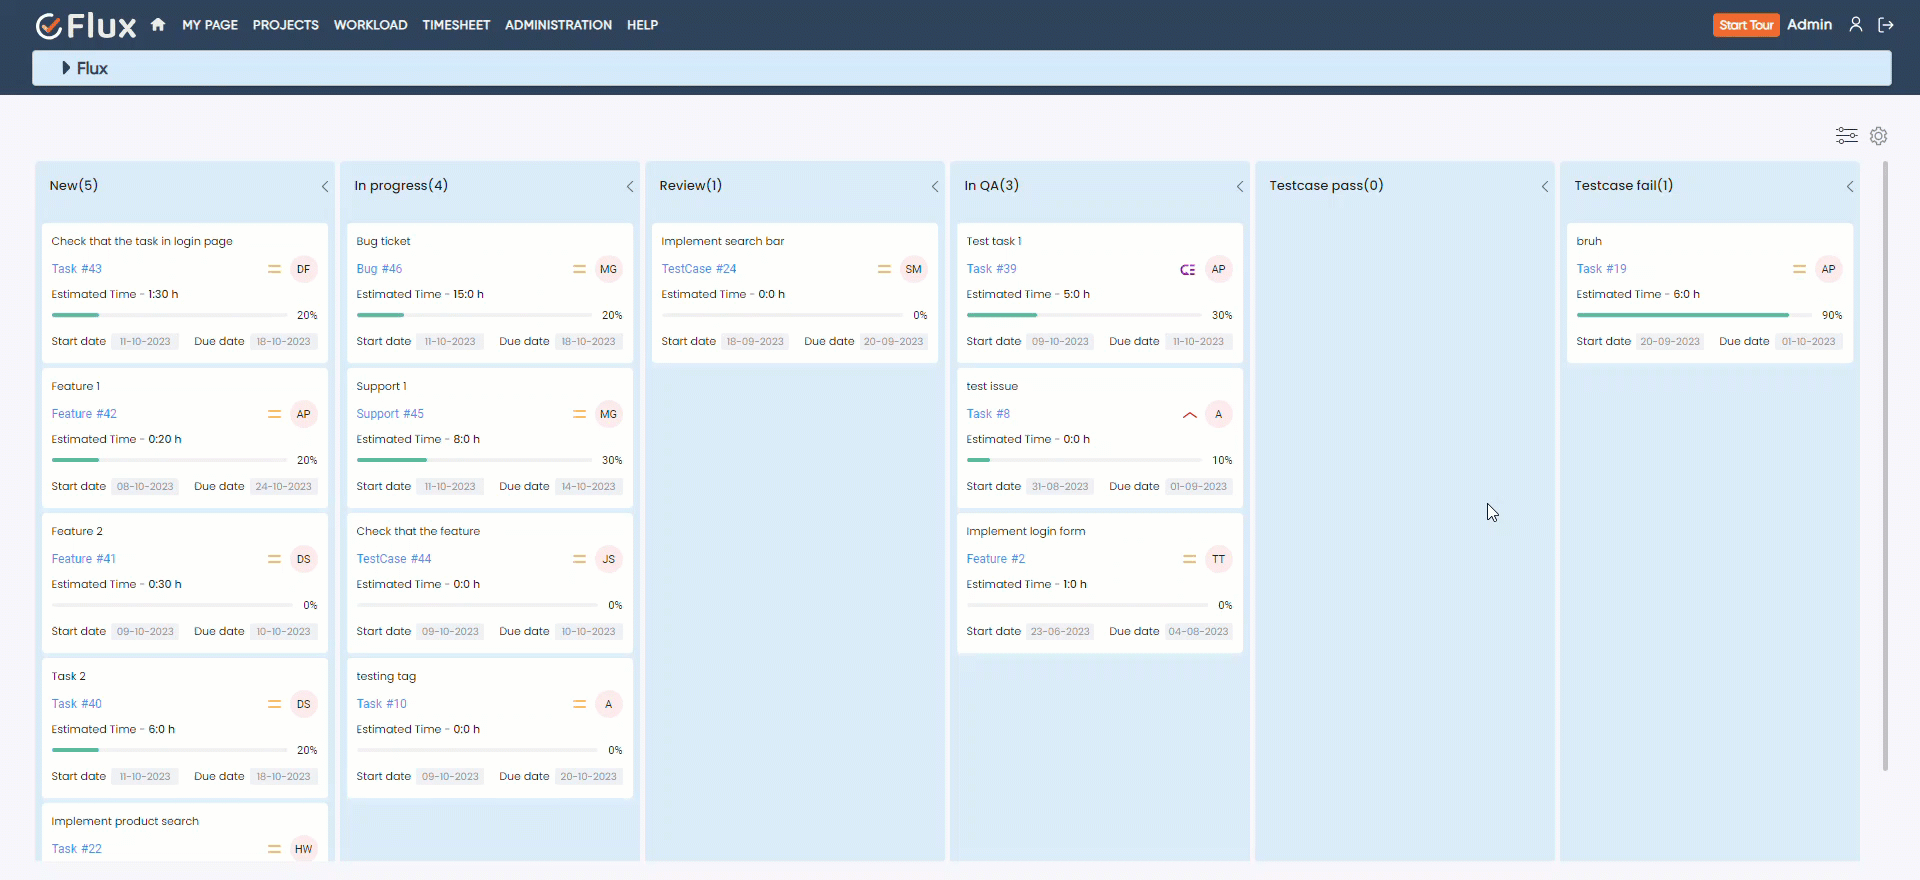This screenshot has height=880, width=1920.
Task: Collapse the New column
Action: click(x=325, y=186)
